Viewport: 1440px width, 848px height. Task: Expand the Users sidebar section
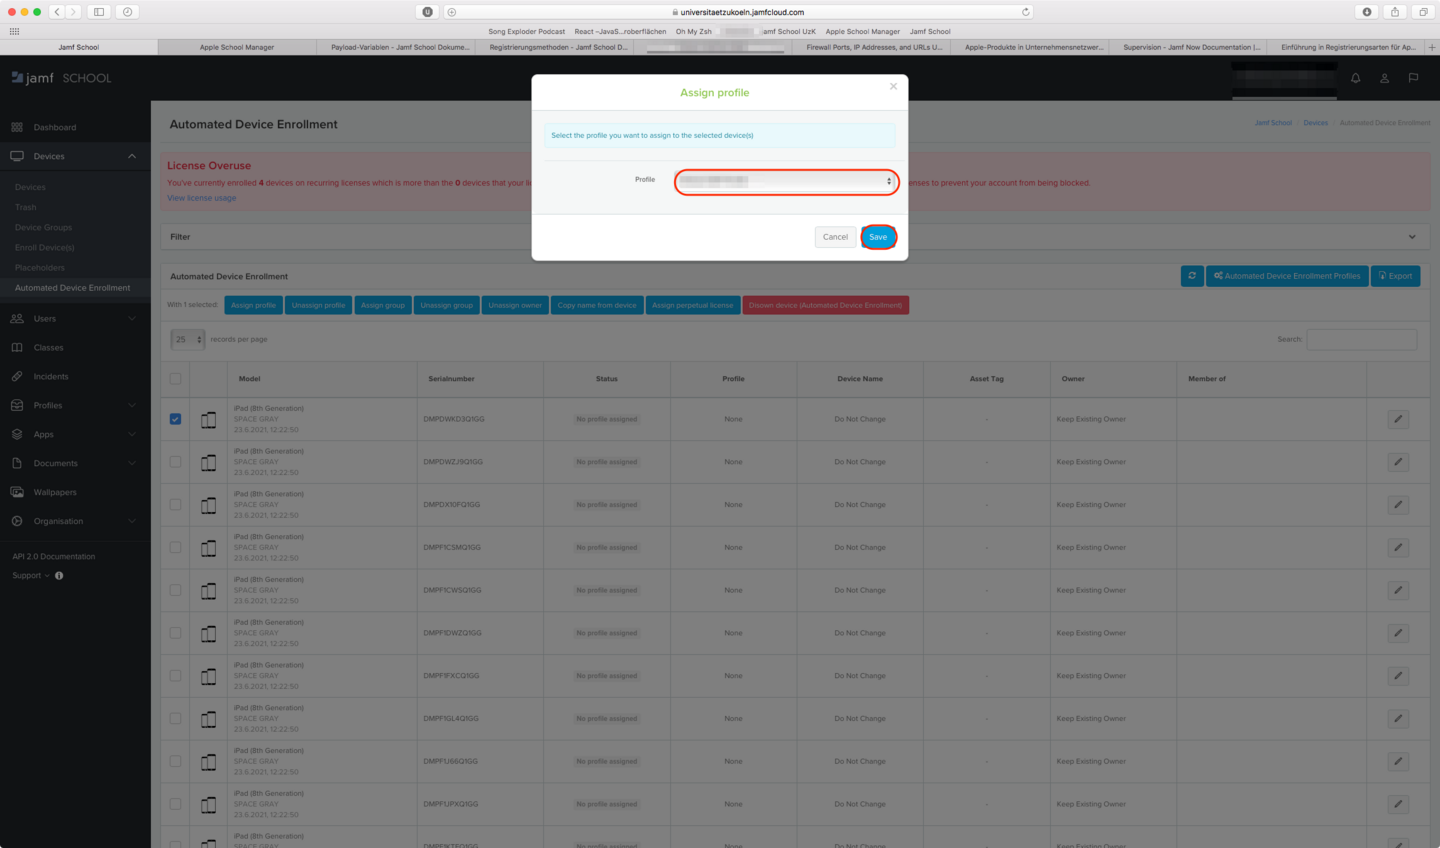click(131, 319)
